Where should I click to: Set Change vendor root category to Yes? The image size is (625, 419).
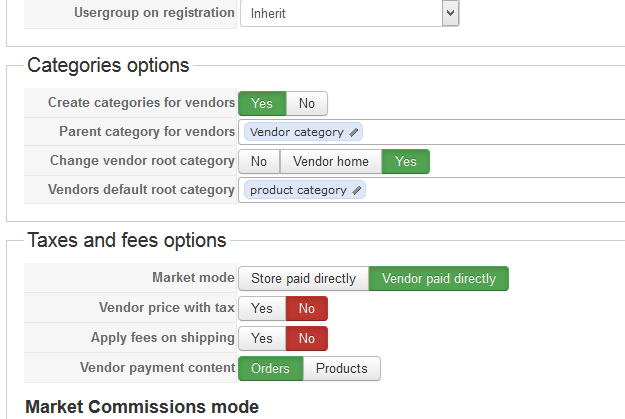(406, 161)
